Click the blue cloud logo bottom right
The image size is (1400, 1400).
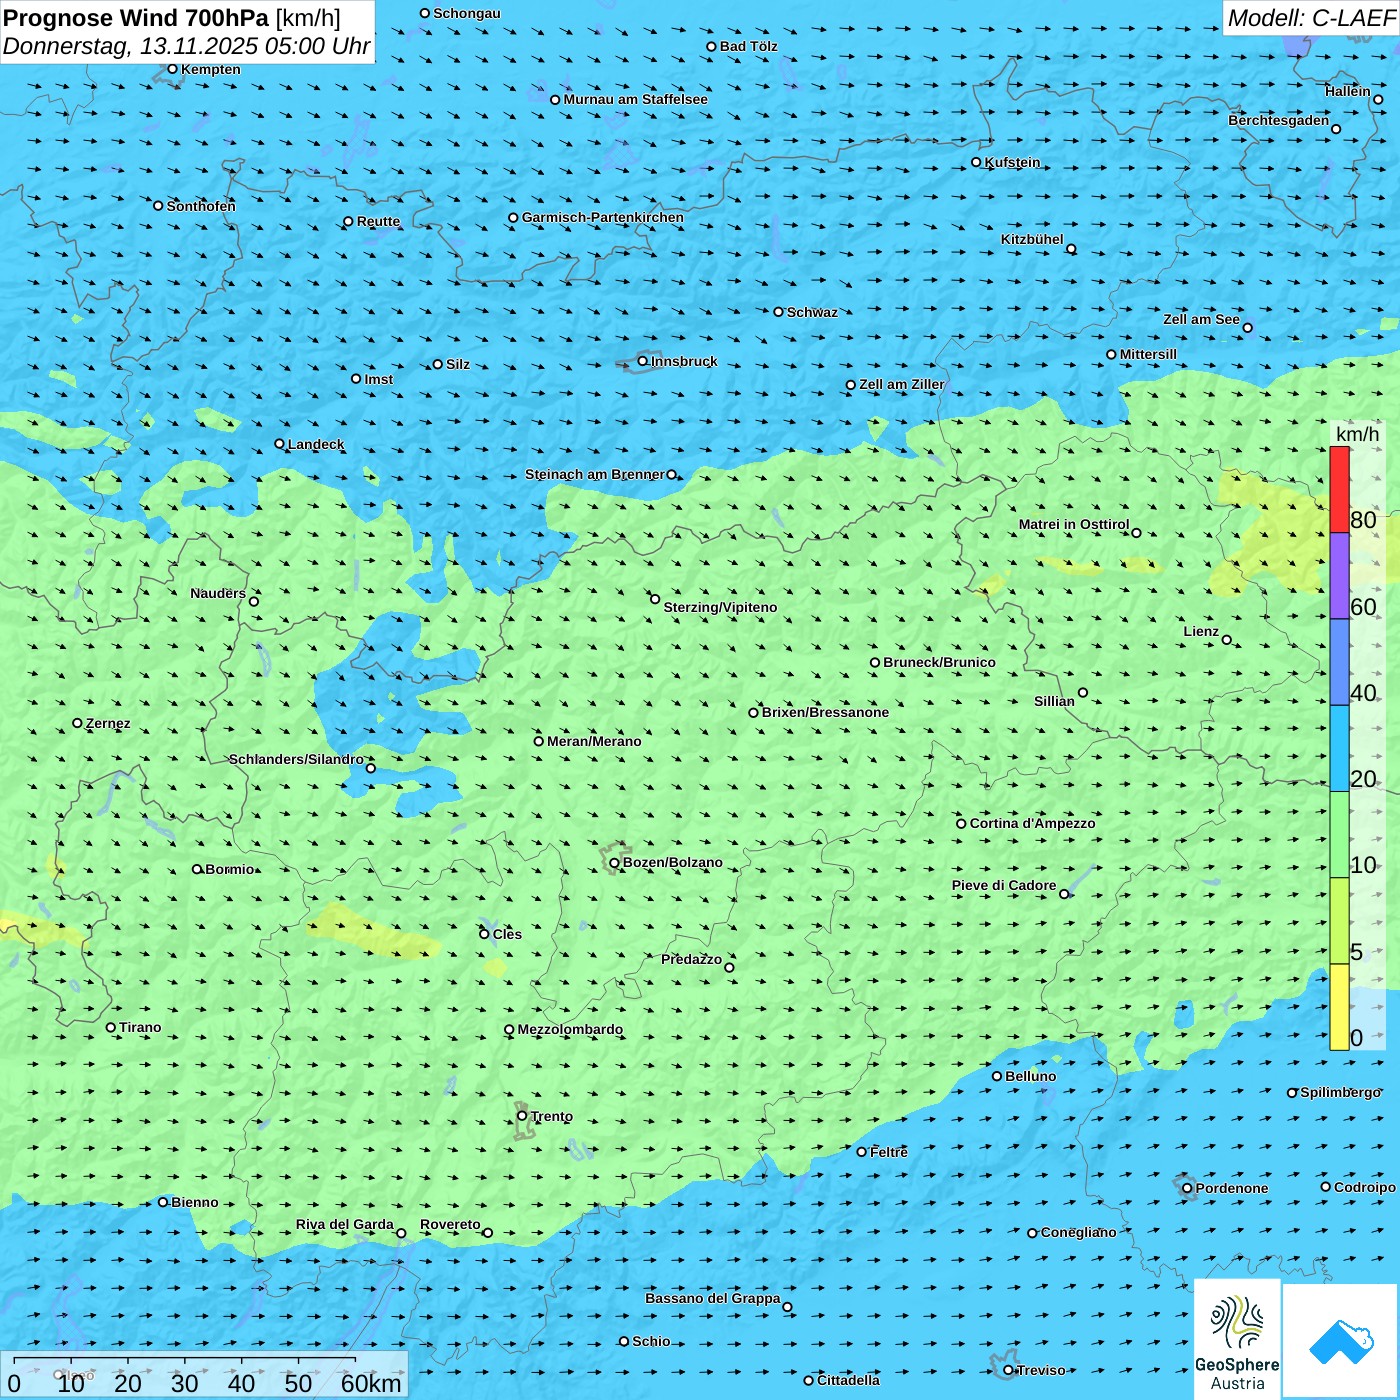(x=1341, y=1340)
